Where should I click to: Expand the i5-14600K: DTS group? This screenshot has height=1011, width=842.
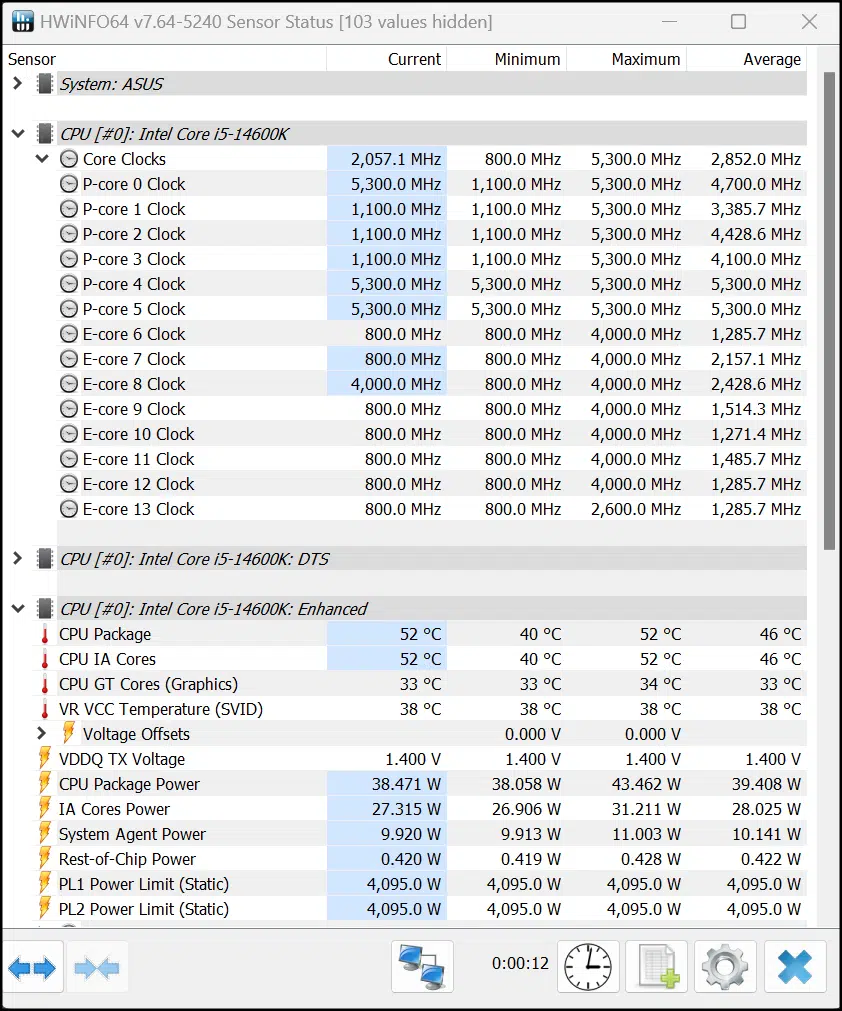[x=17, y=558]
